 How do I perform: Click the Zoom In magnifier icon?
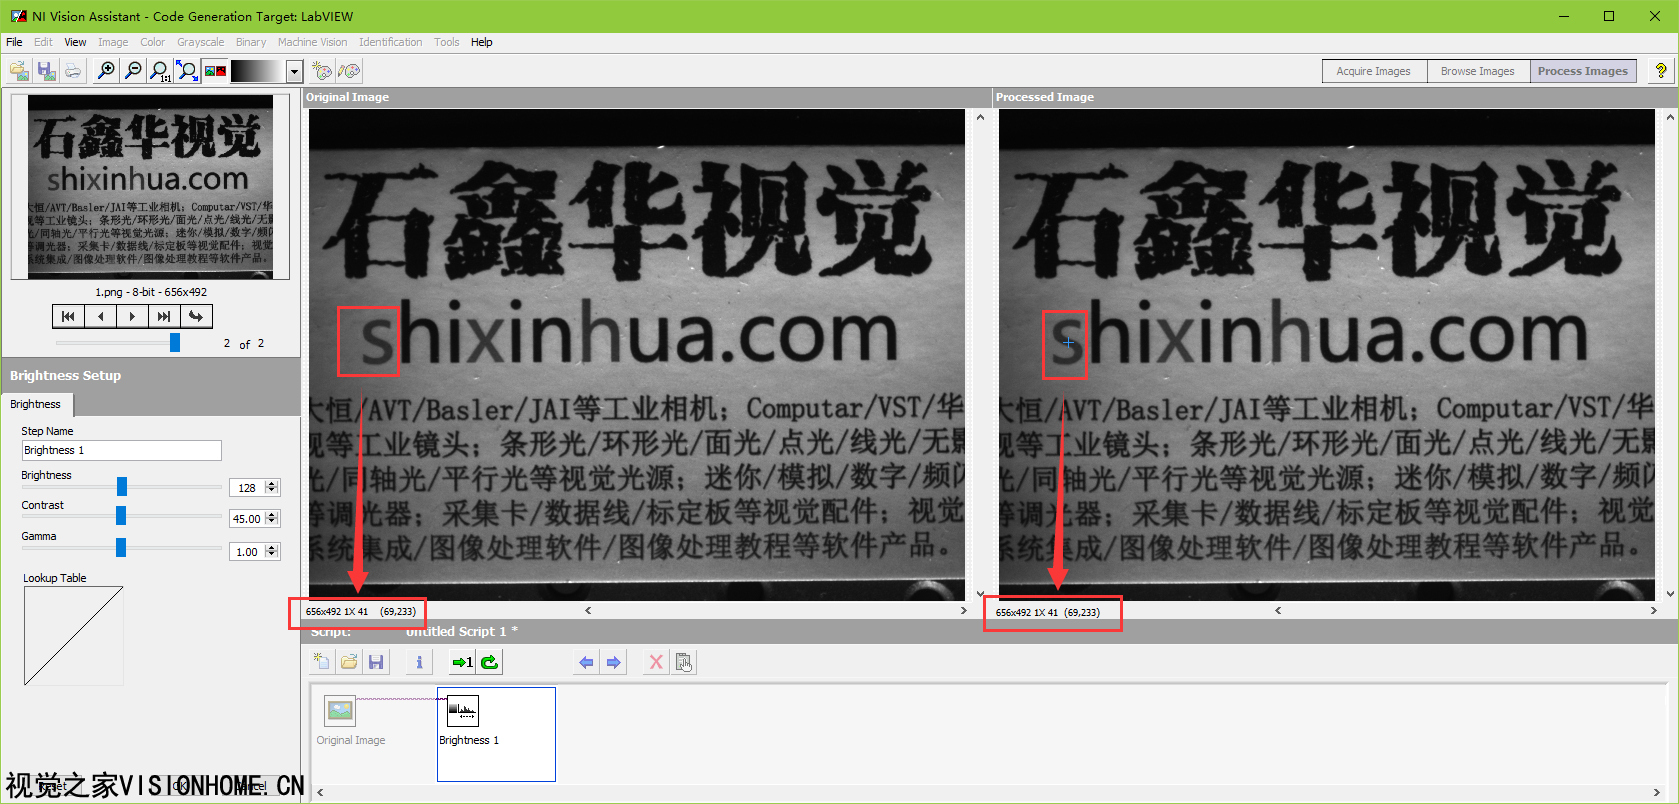(106, 71)
